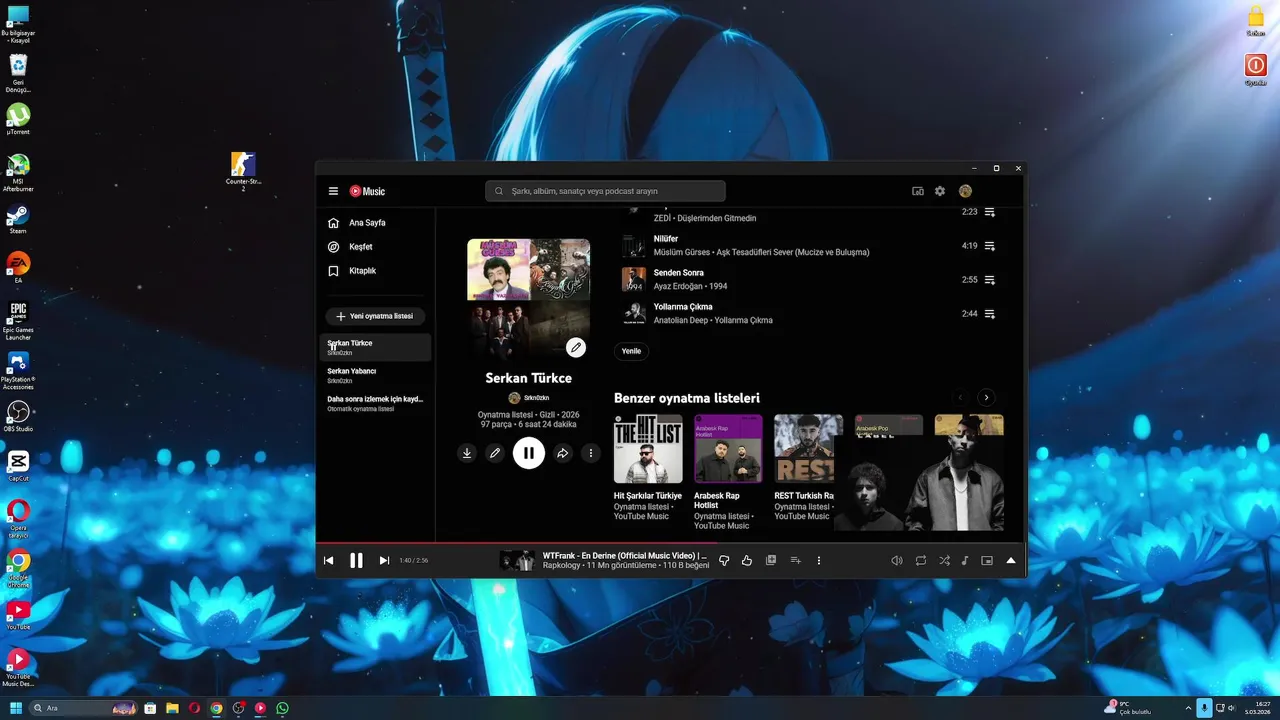
Task: Open Epic Games Launcher desktop shortcut
Action: pos(18,321)
